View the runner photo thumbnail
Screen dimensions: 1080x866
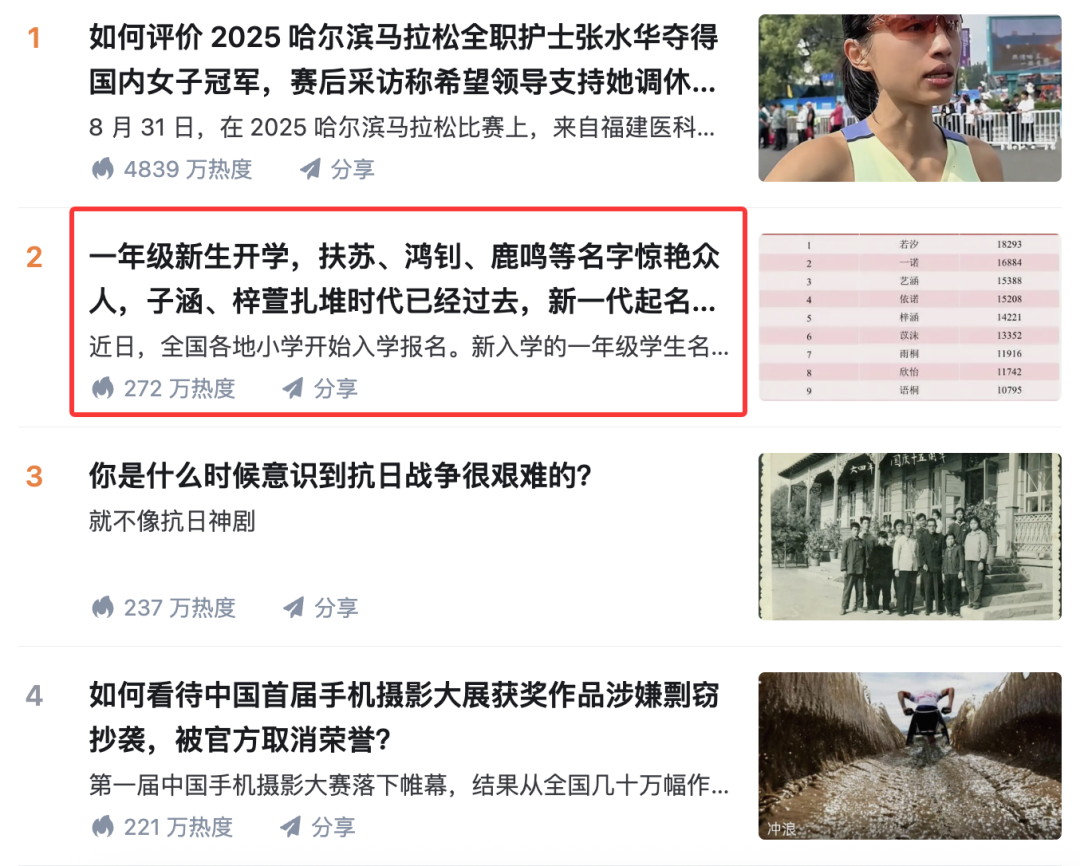(910, 98)
